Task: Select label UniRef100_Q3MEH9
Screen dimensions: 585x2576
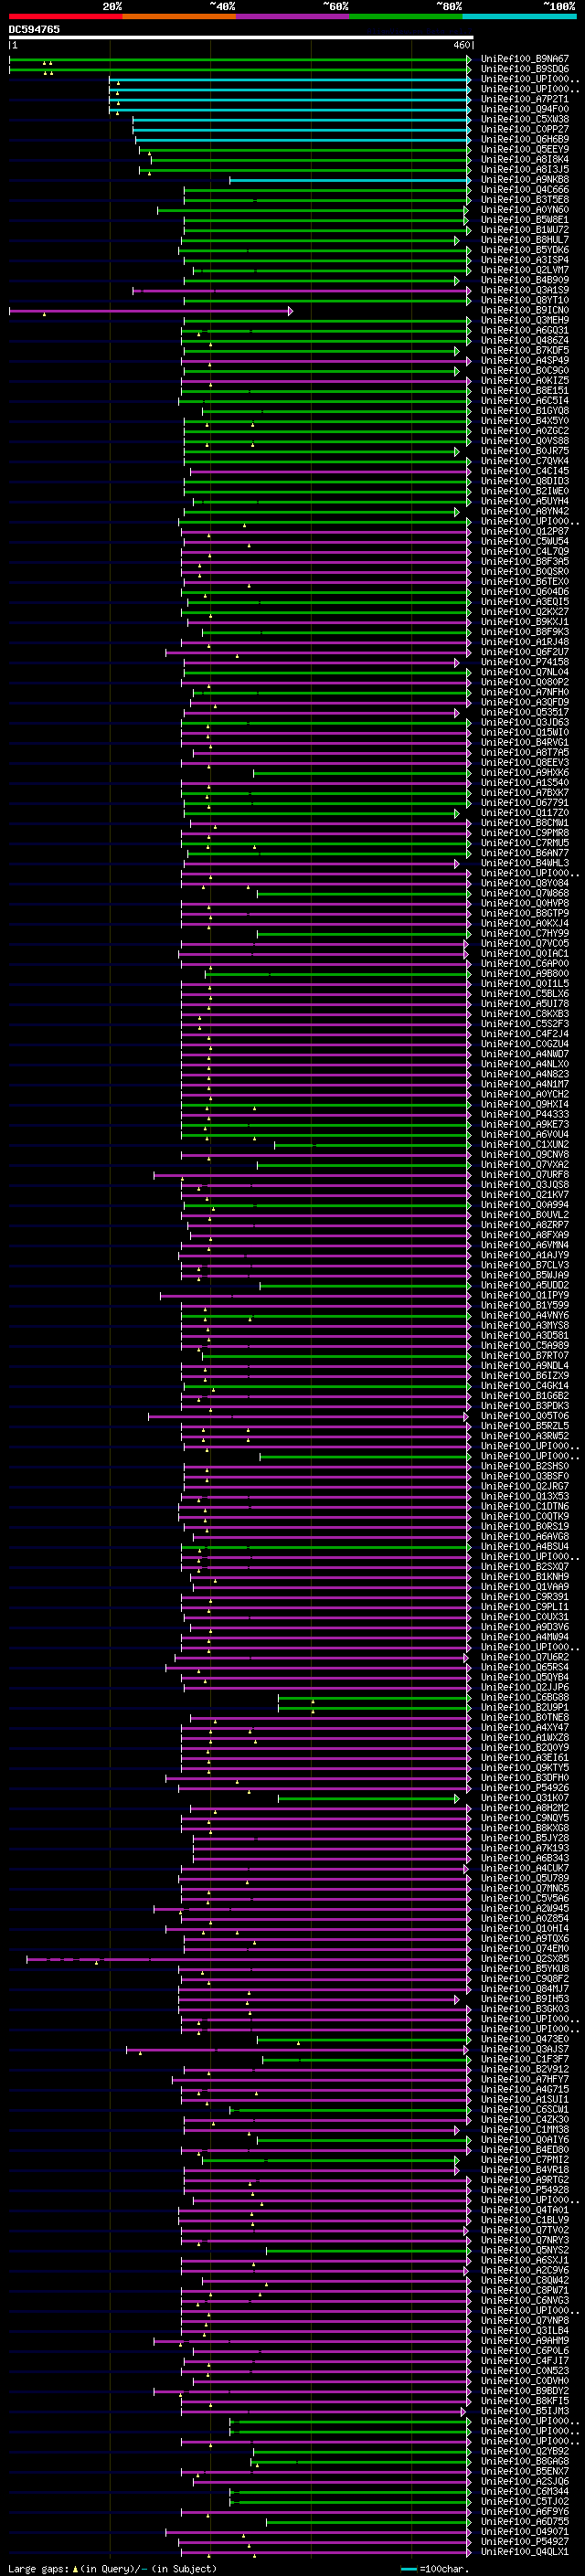Action: click(x=524, y=320)
